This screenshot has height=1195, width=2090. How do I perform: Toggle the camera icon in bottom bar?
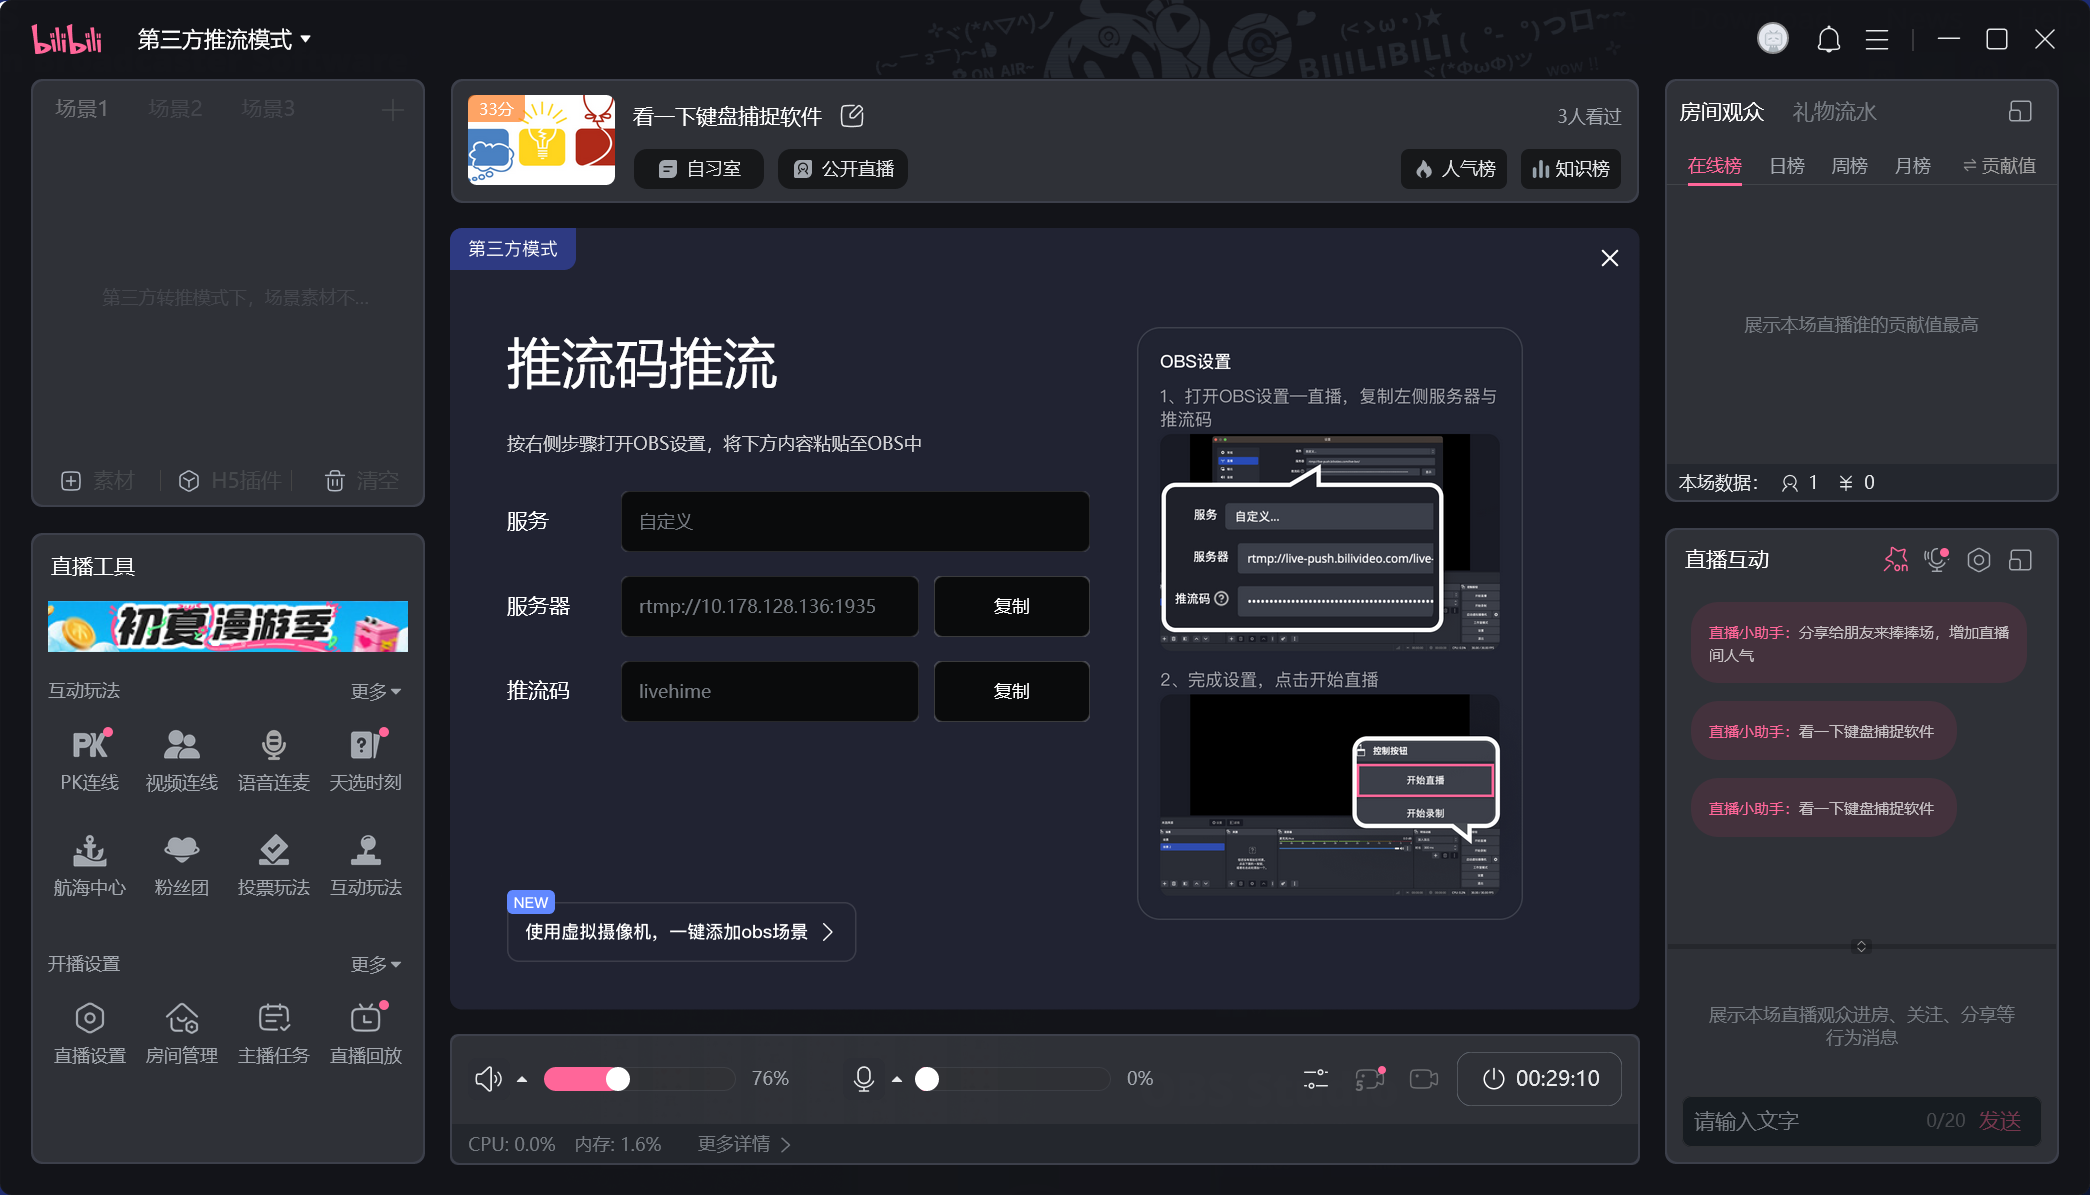(1423, 1079)
